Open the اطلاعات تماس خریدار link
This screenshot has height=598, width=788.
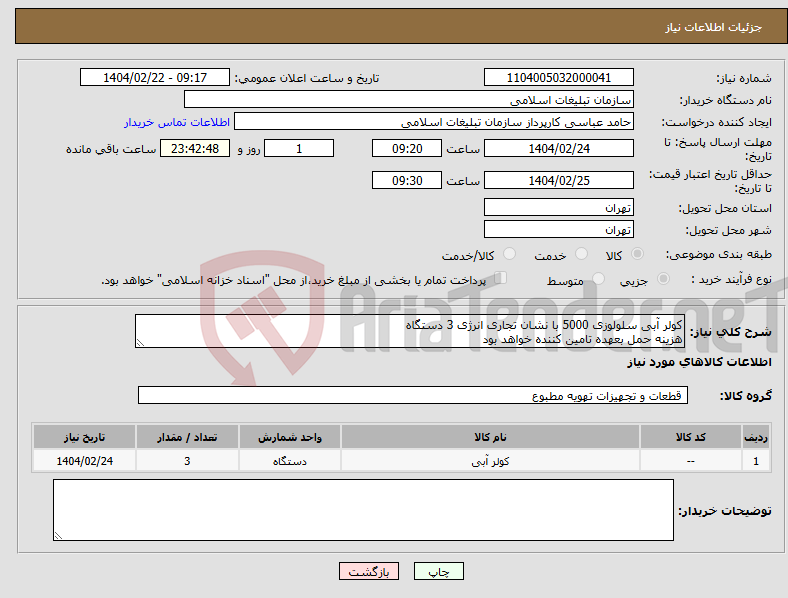(177, 122)
